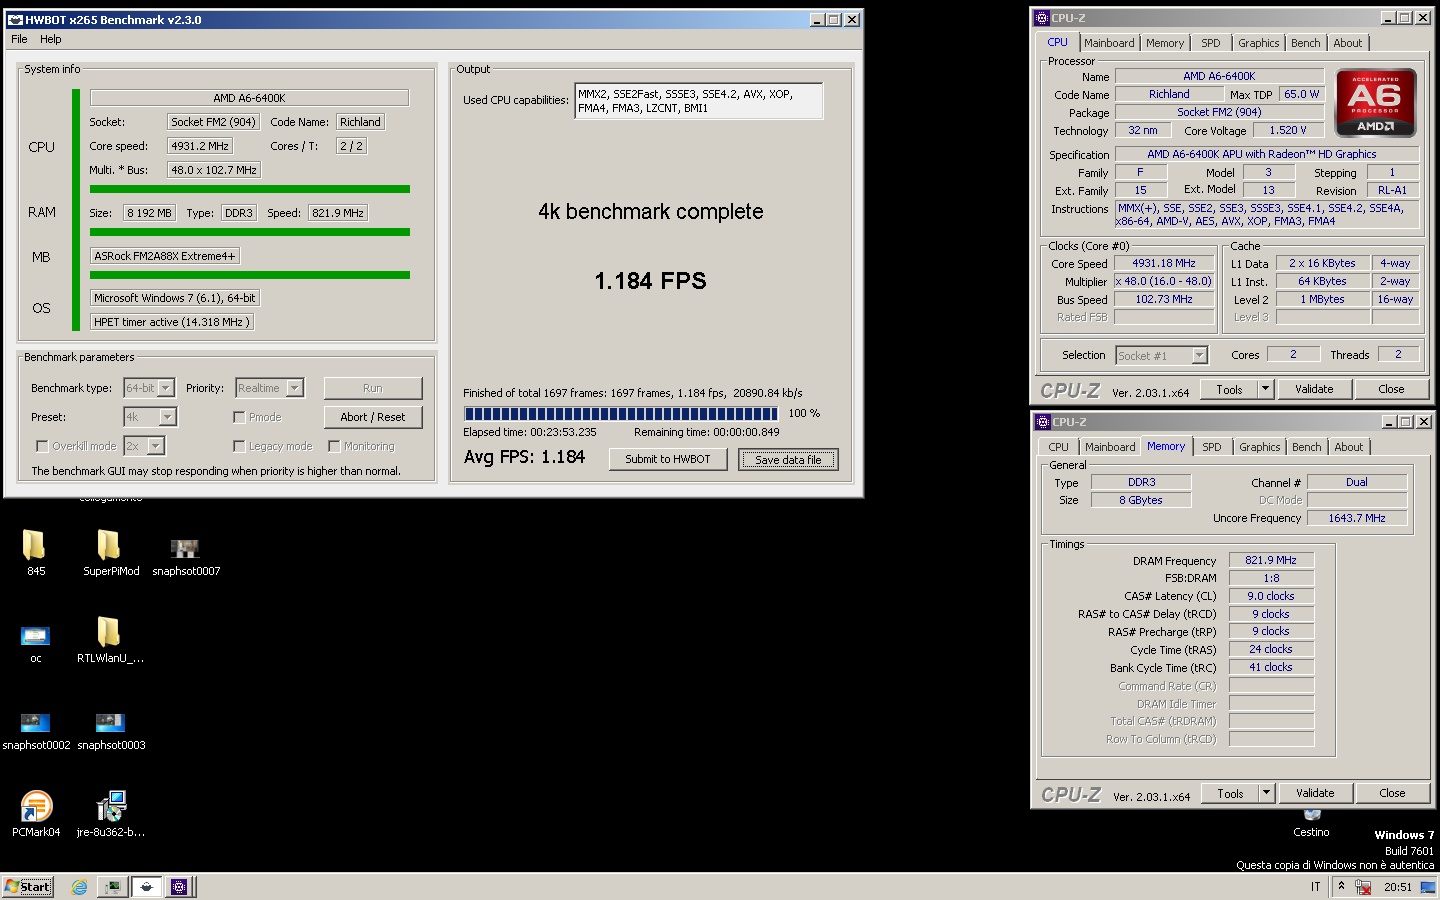
Task: Click the monitor-icon taskbar button
Action: (x=113, y=887)
